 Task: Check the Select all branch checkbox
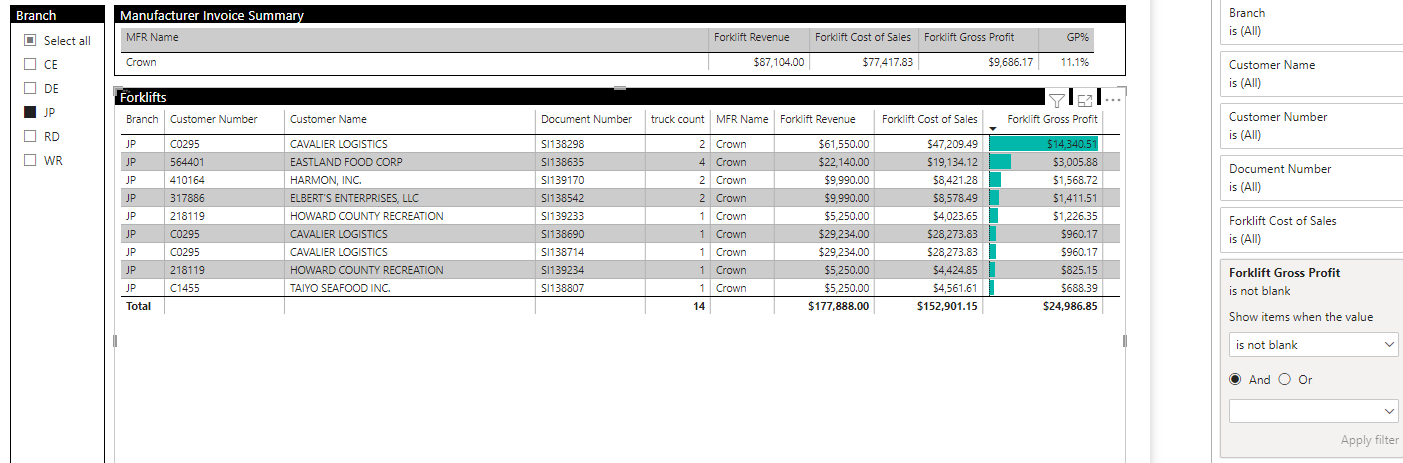pyautogui.click(x=30, y=41)
